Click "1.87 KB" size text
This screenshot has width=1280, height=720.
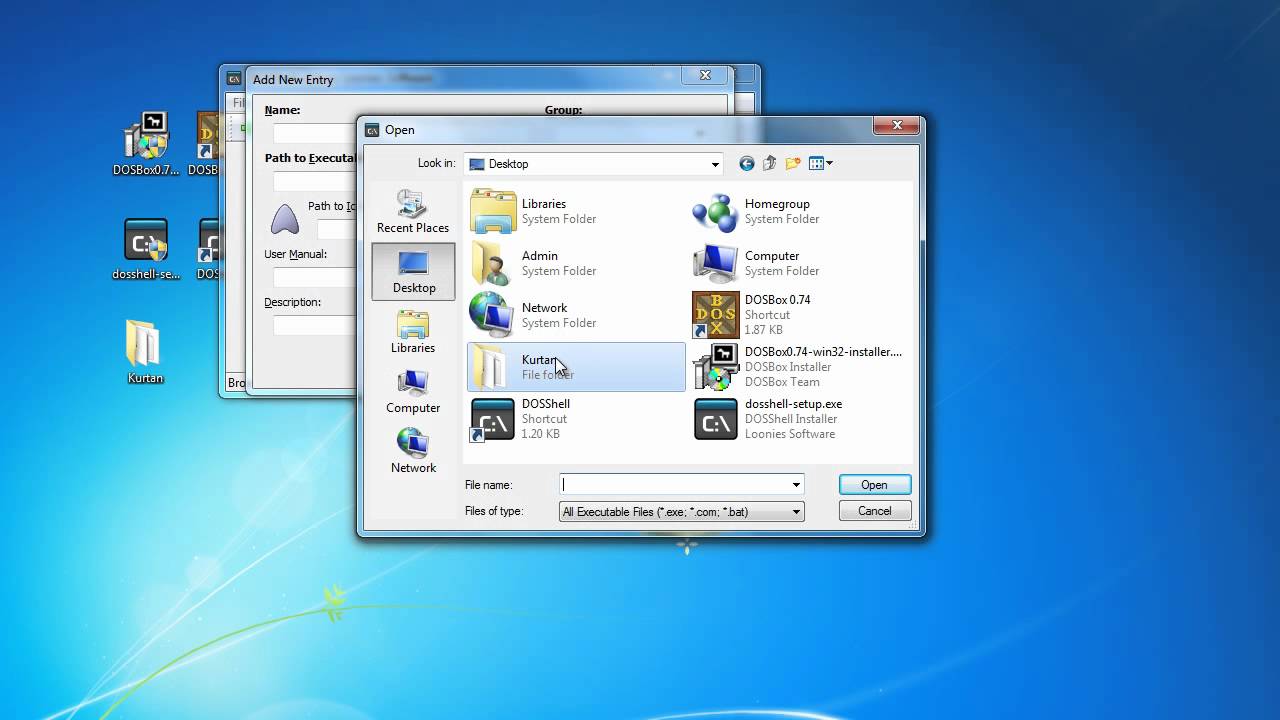point(764,330)
